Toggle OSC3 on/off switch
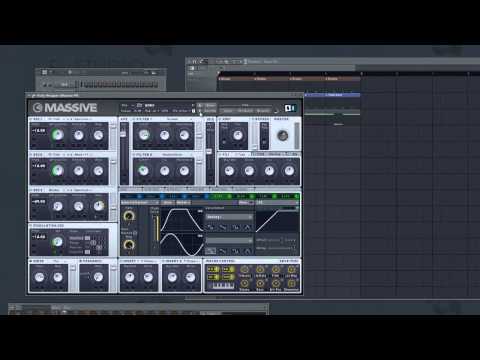 click(x=31, y=190)
